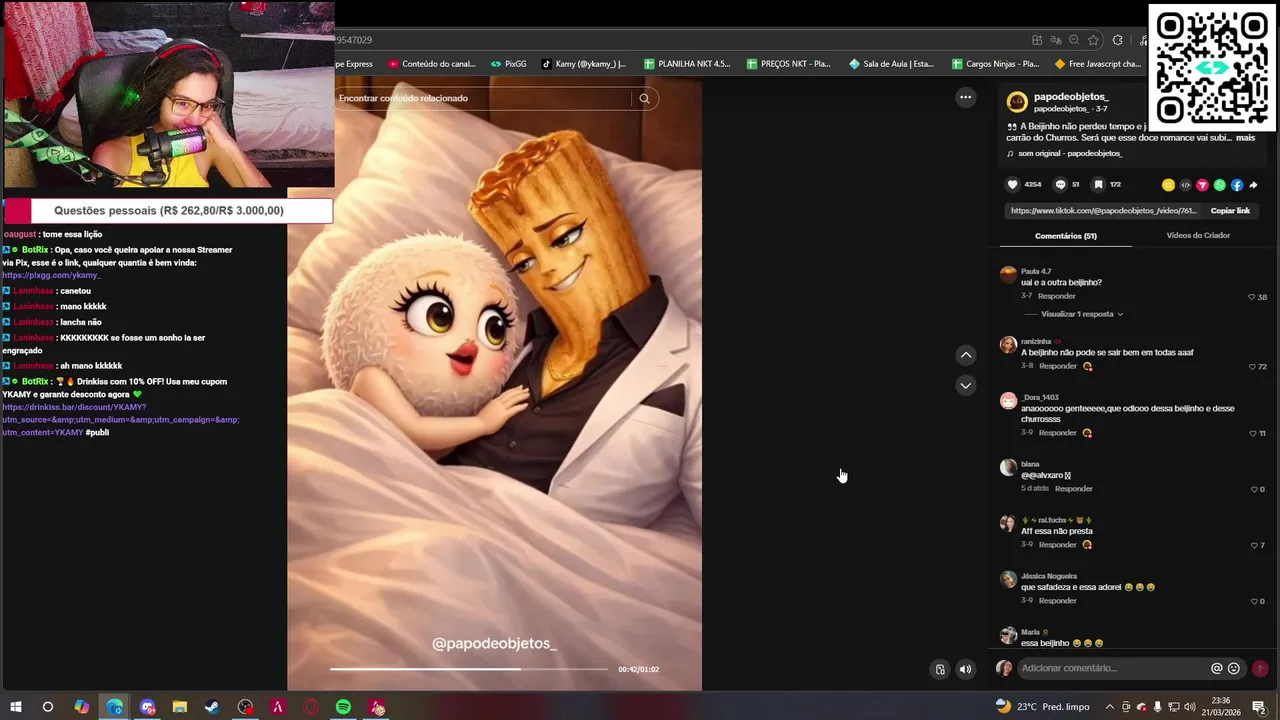The height and width of the screenshot is (720, 1280).
Task: Open 'som original - papodeobjetos_' sound link
Action: tap(1070, 154)
